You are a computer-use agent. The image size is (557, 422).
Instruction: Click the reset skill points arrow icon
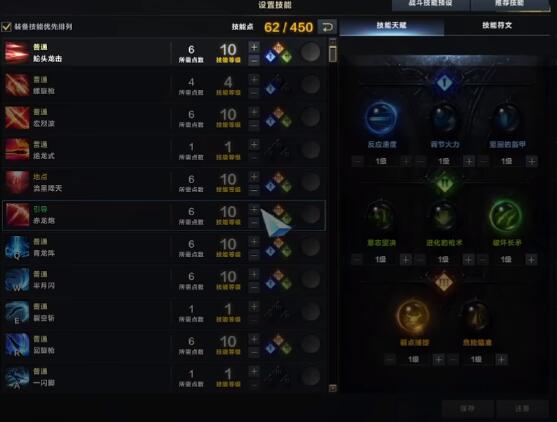[327, 27]
